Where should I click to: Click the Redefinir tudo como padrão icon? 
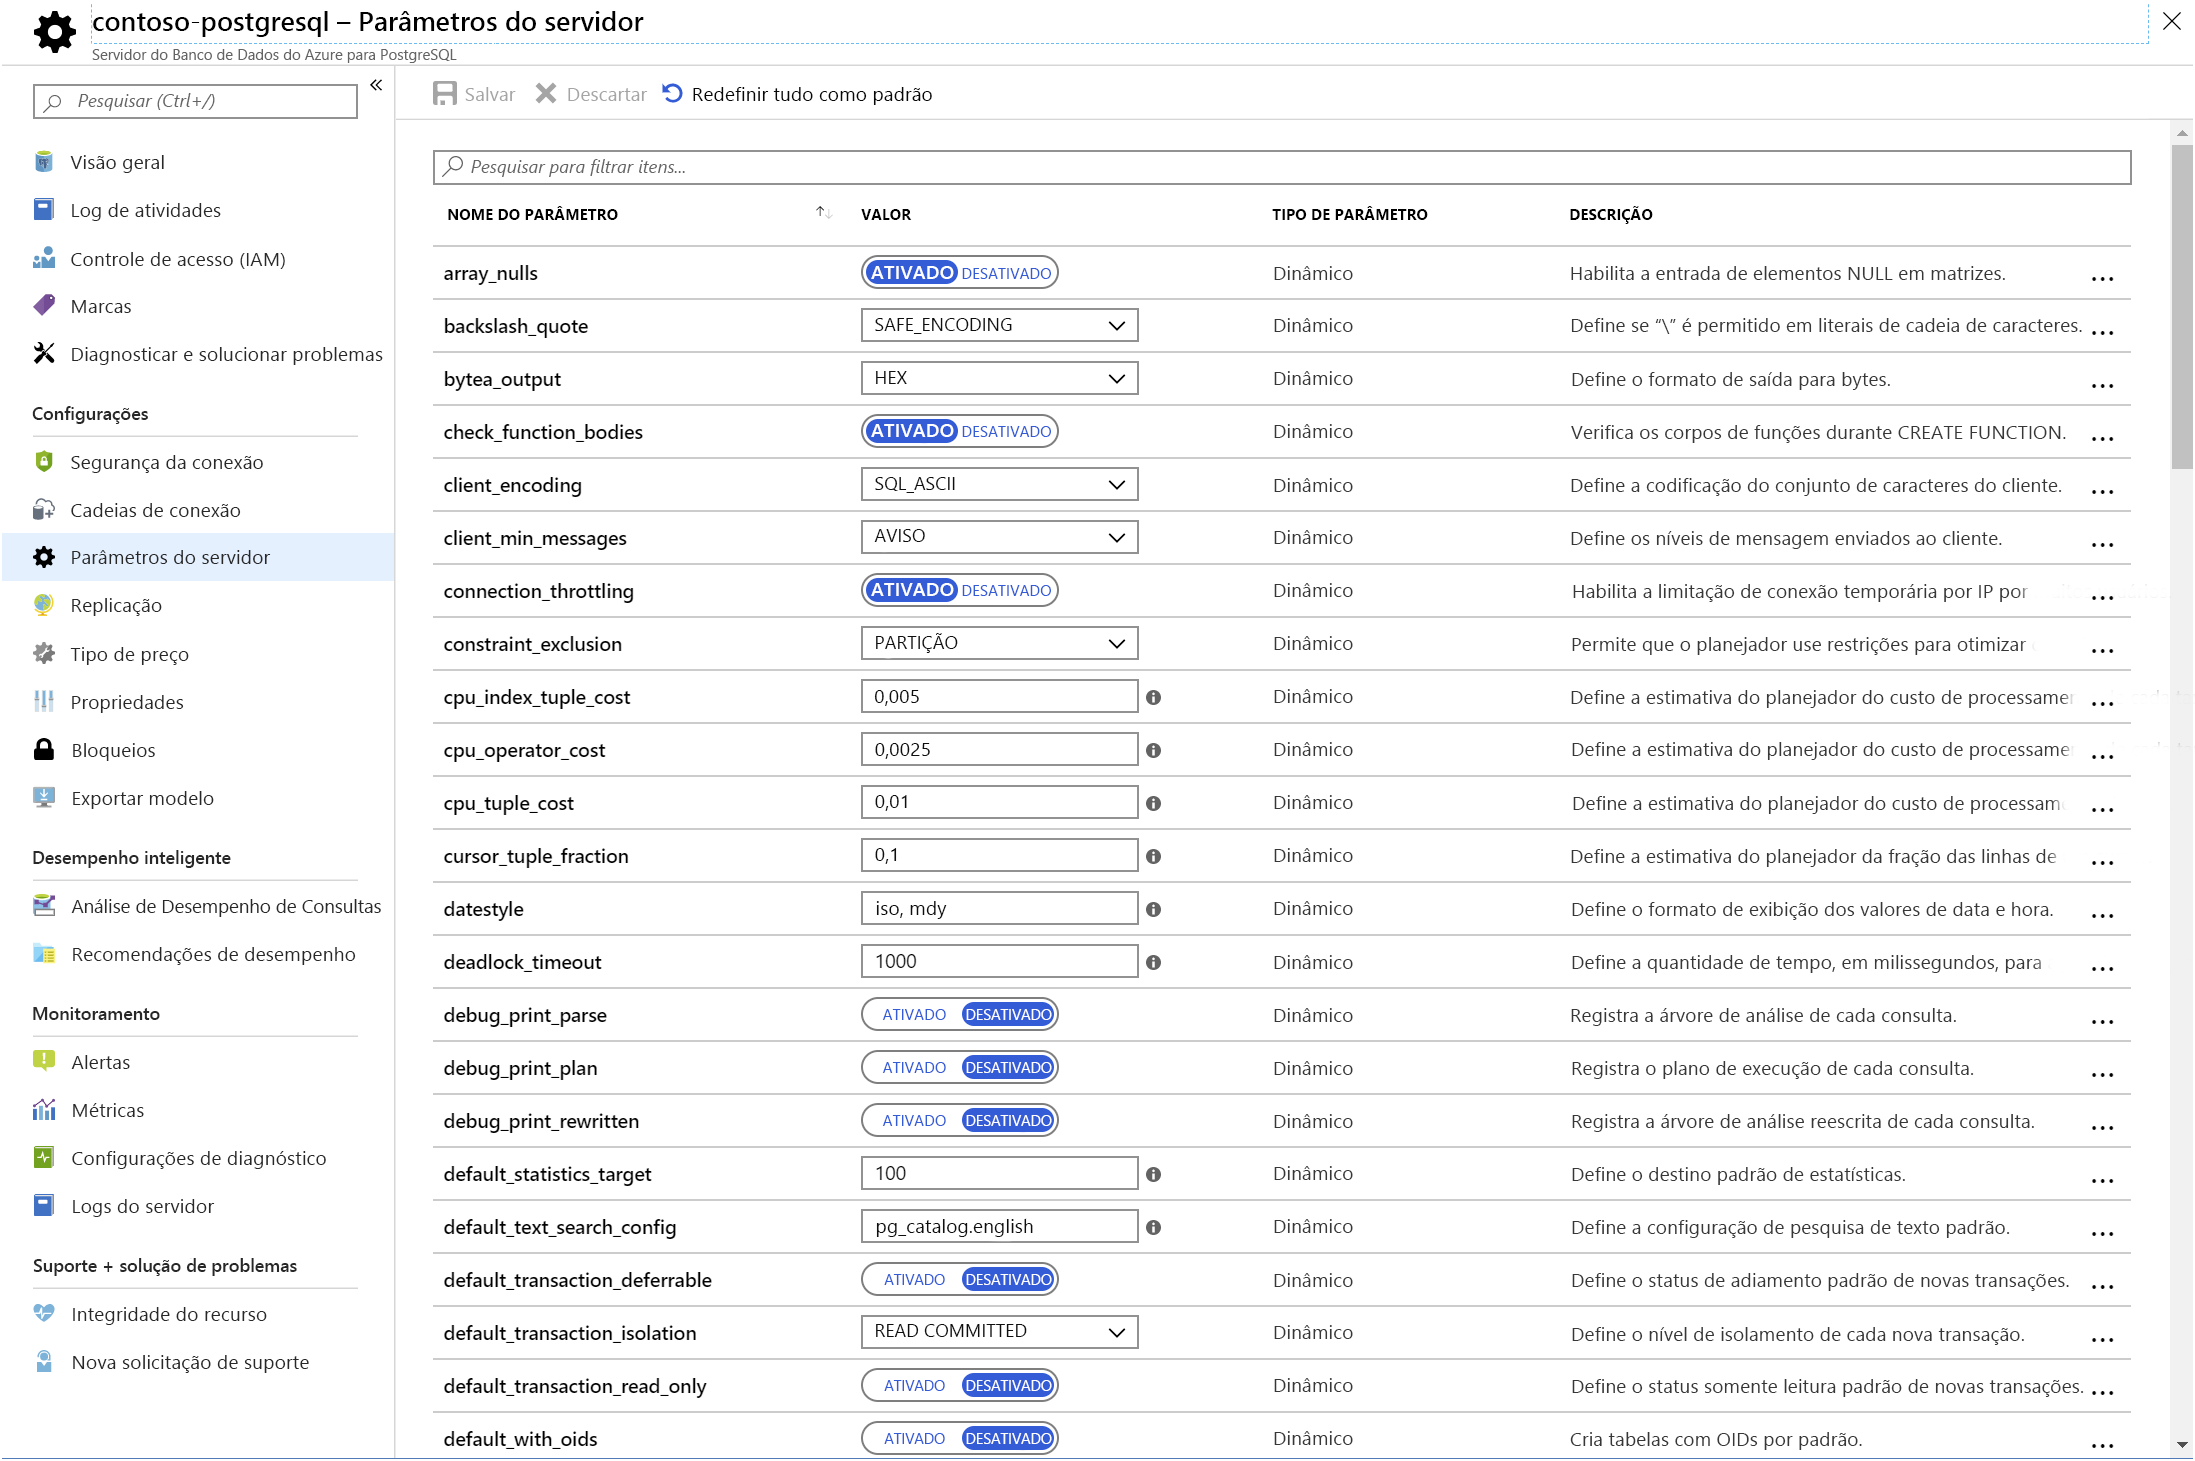tap(673, 94)
